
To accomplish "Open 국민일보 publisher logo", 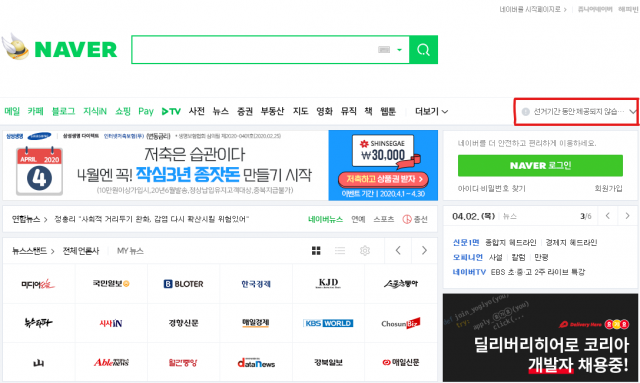I will click(111, 284).
